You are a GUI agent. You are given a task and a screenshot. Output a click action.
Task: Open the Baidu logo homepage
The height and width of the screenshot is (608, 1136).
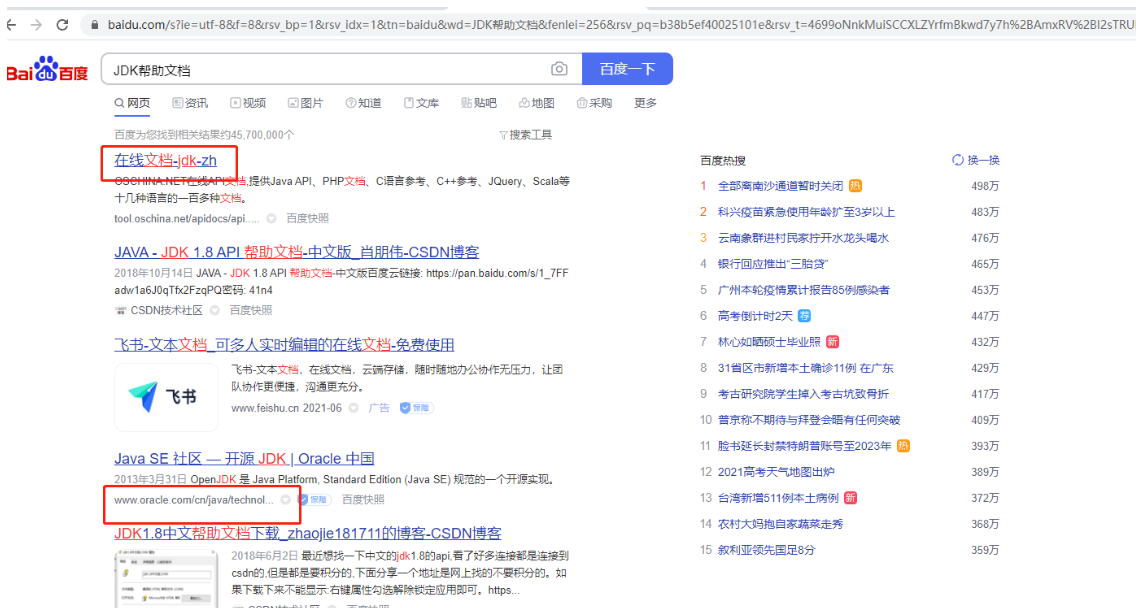47,70
